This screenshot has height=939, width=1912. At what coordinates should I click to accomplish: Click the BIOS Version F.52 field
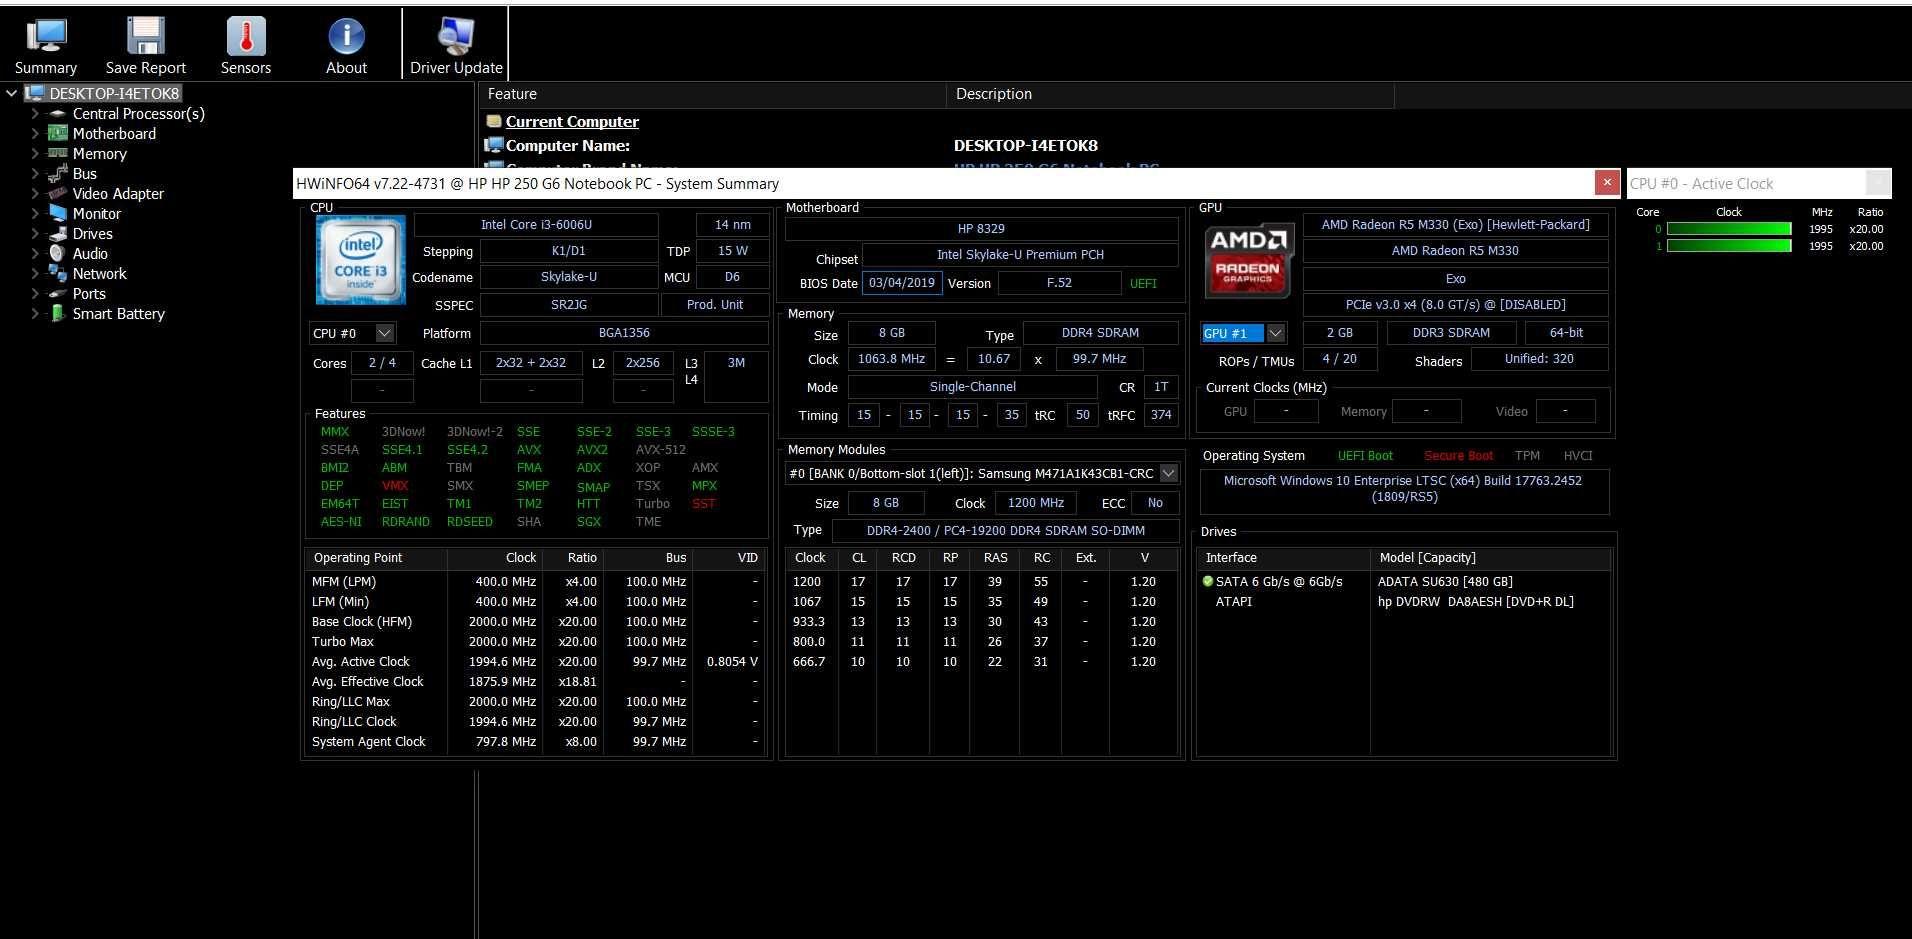[1059, 283]
